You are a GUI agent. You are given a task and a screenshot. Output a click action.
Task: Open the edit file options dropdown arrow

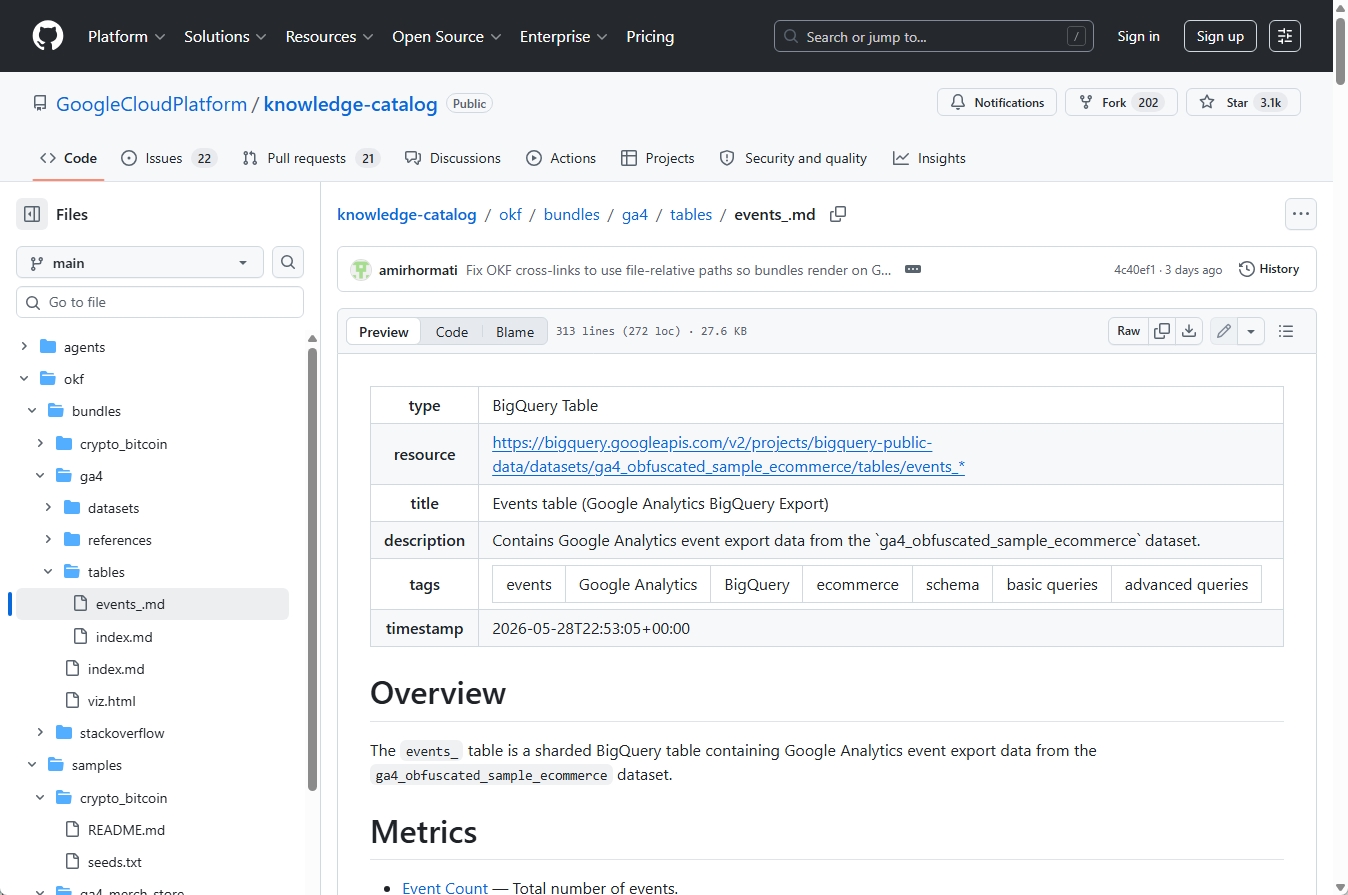(1251, 331)
